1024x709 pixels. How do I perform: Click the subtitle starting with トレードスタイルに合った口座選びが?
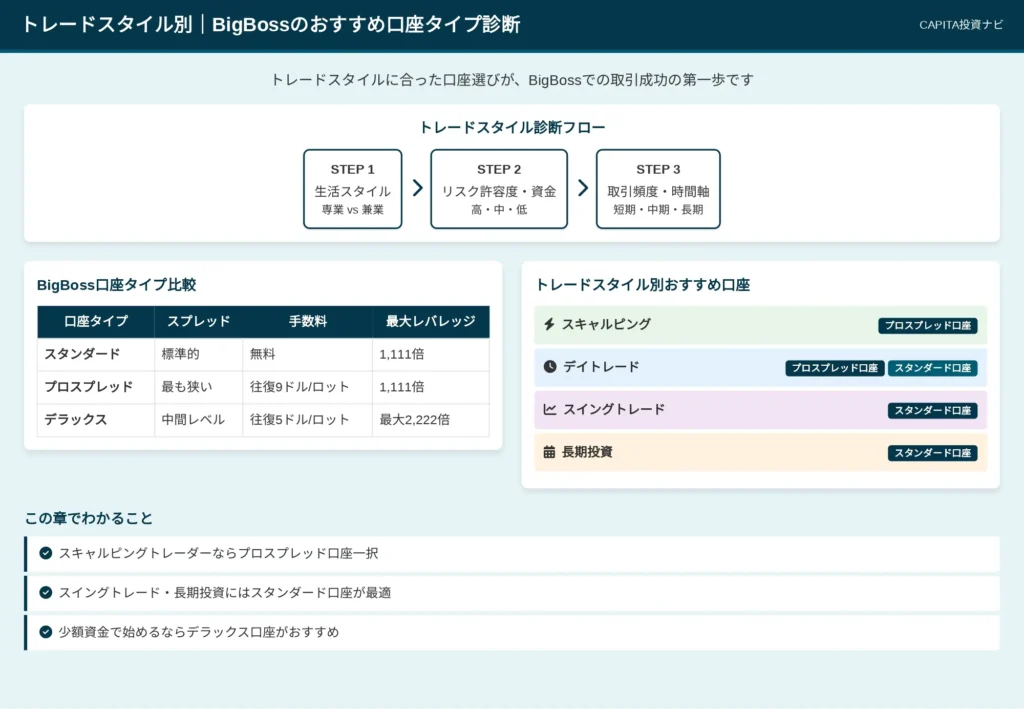click(x=512, y=80)
